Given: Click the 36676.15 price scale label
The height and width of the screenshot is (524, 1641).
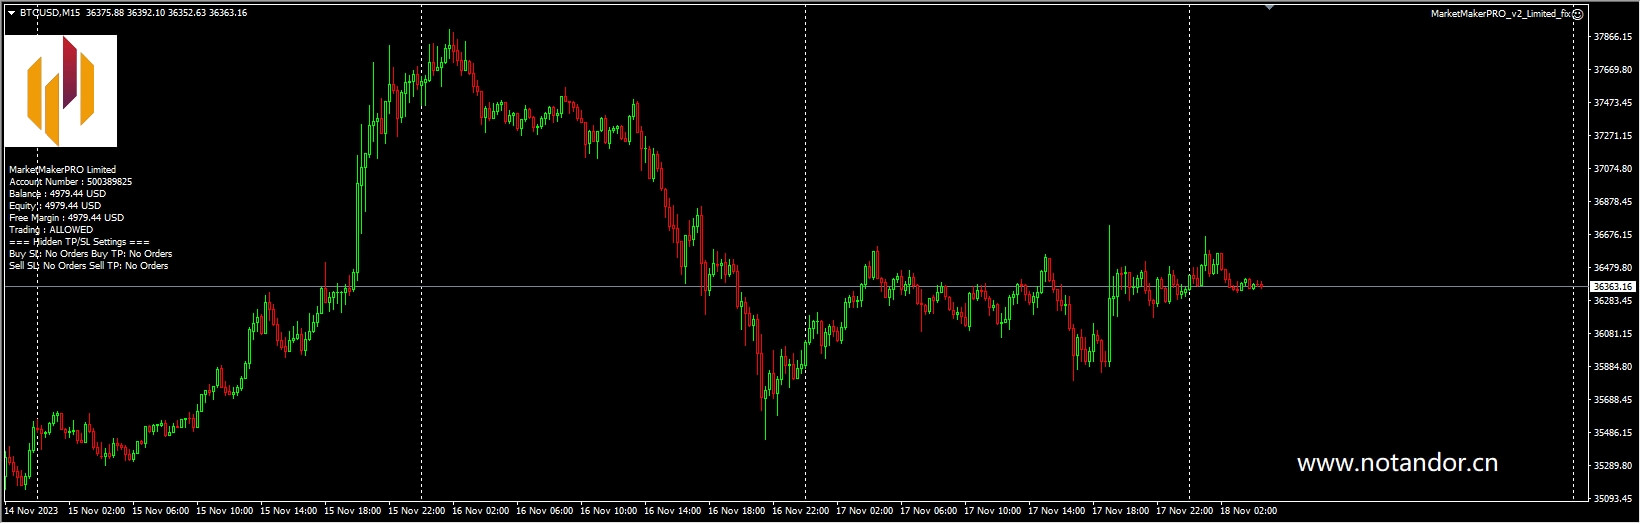Looking at the screenshot, I should pos(1612,235).
